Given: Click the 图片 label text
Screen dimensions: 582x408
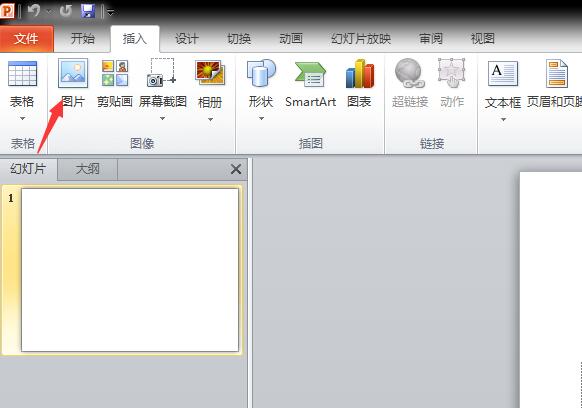Looking at the screenshot, I should pyautogui.click(x=73, y=101).
